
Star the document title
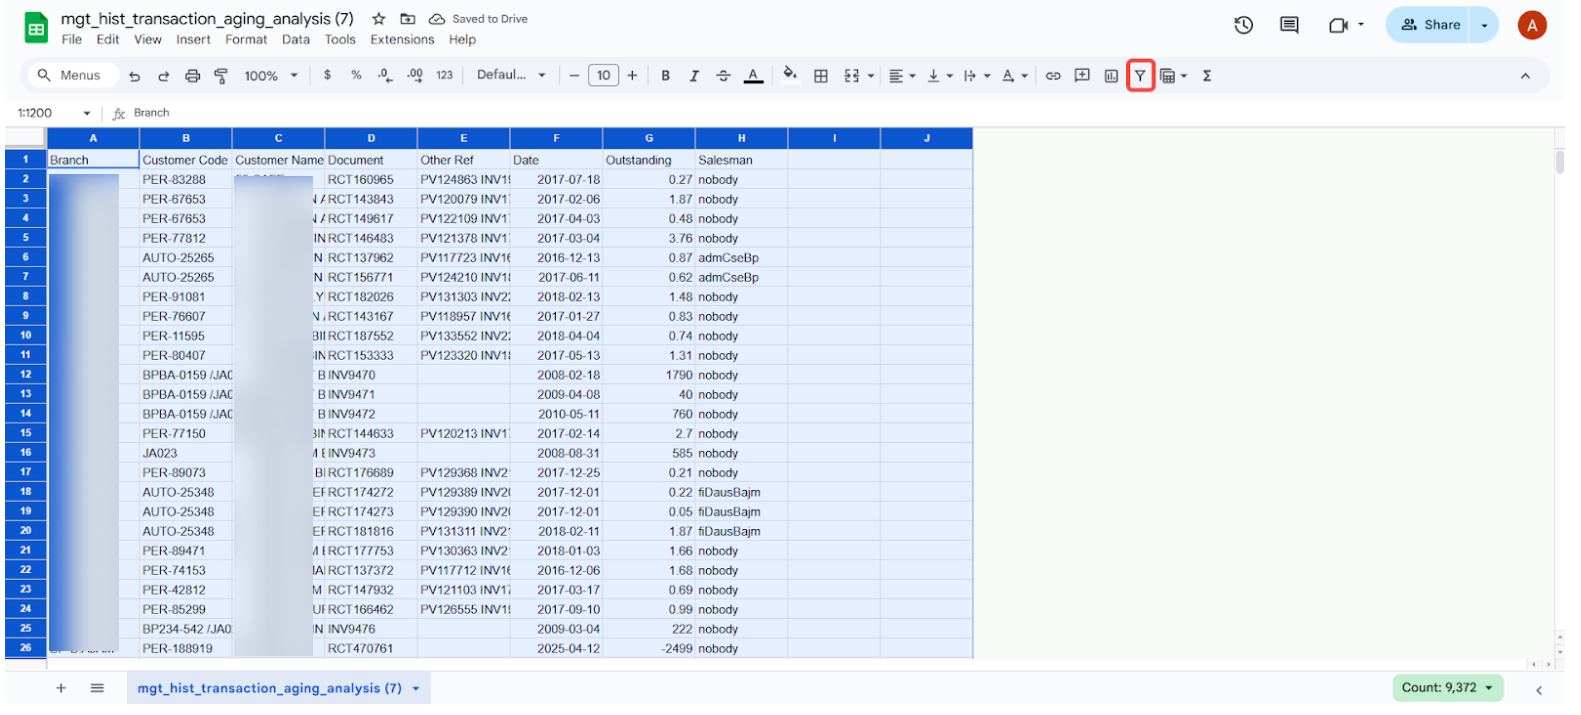tap(379, 19)
